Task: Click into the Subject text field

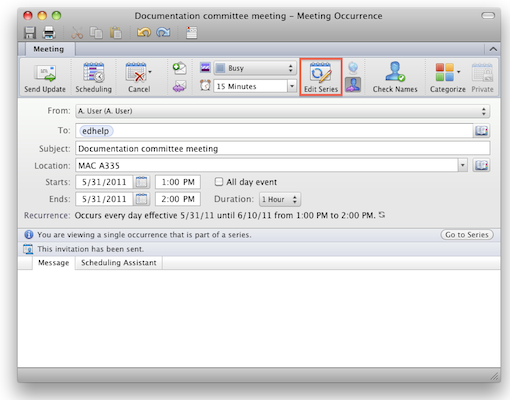Action: point(283,148)
